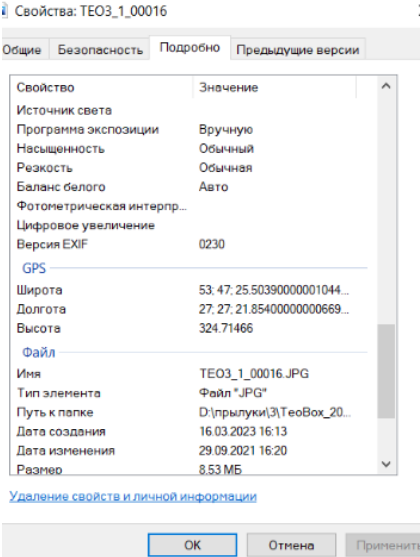The height and width of the screenshot is (557, 420).
Task: Click the Дата создания value
Action: [x=243, y=432]
